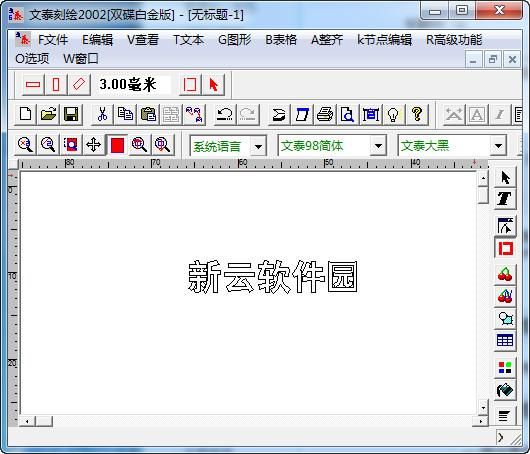Click the yellow question mark help icon
This screenshot has width=530, height=454.
click(x=417, y=114)
